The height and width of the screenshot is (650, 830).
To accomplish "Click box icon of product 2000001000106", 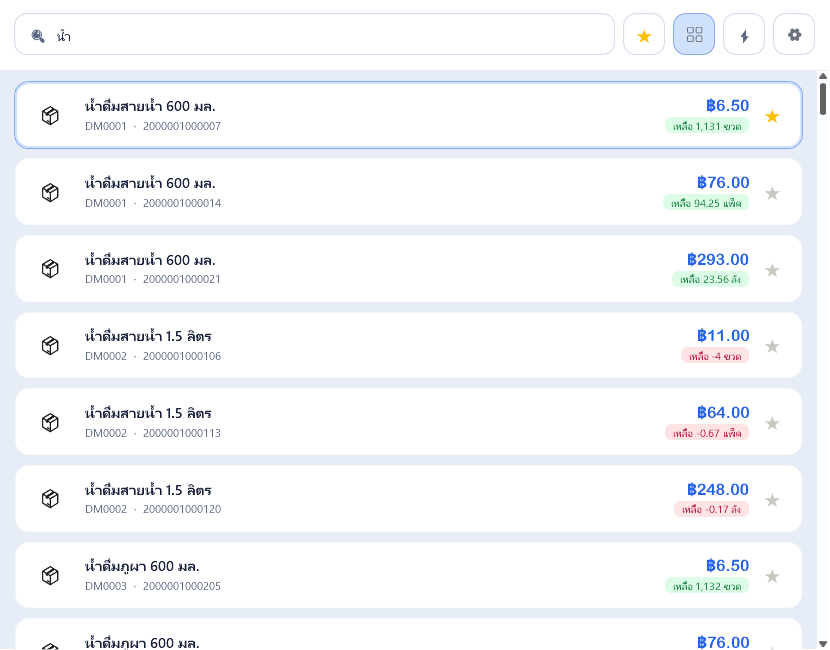I will [50, 346].
